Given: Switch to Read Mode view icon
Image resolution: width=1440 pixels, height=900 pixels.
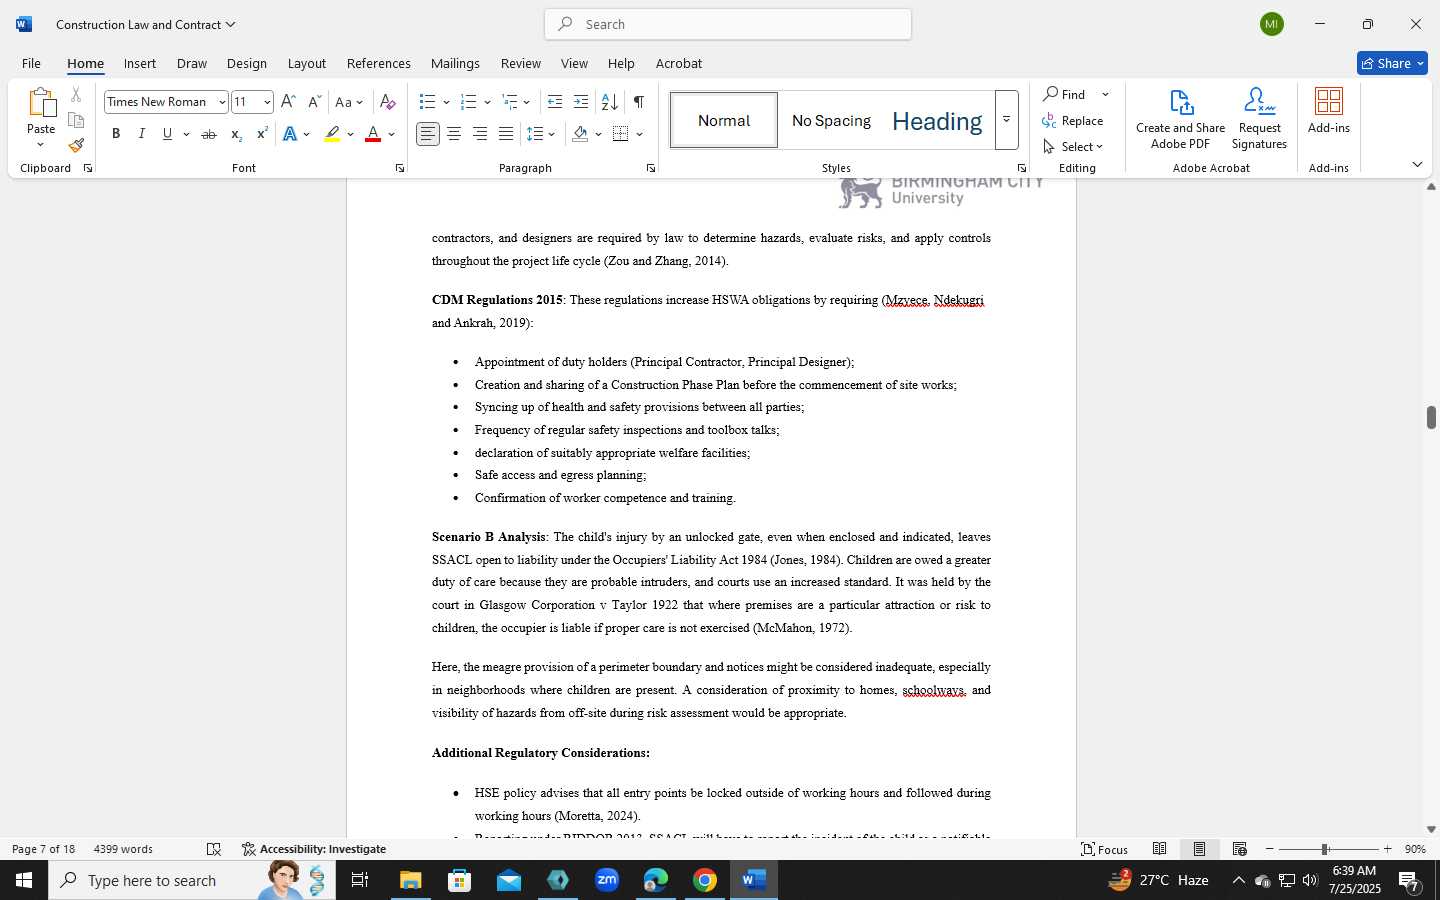Looking at the screenshot, I should click(1159, 849).
